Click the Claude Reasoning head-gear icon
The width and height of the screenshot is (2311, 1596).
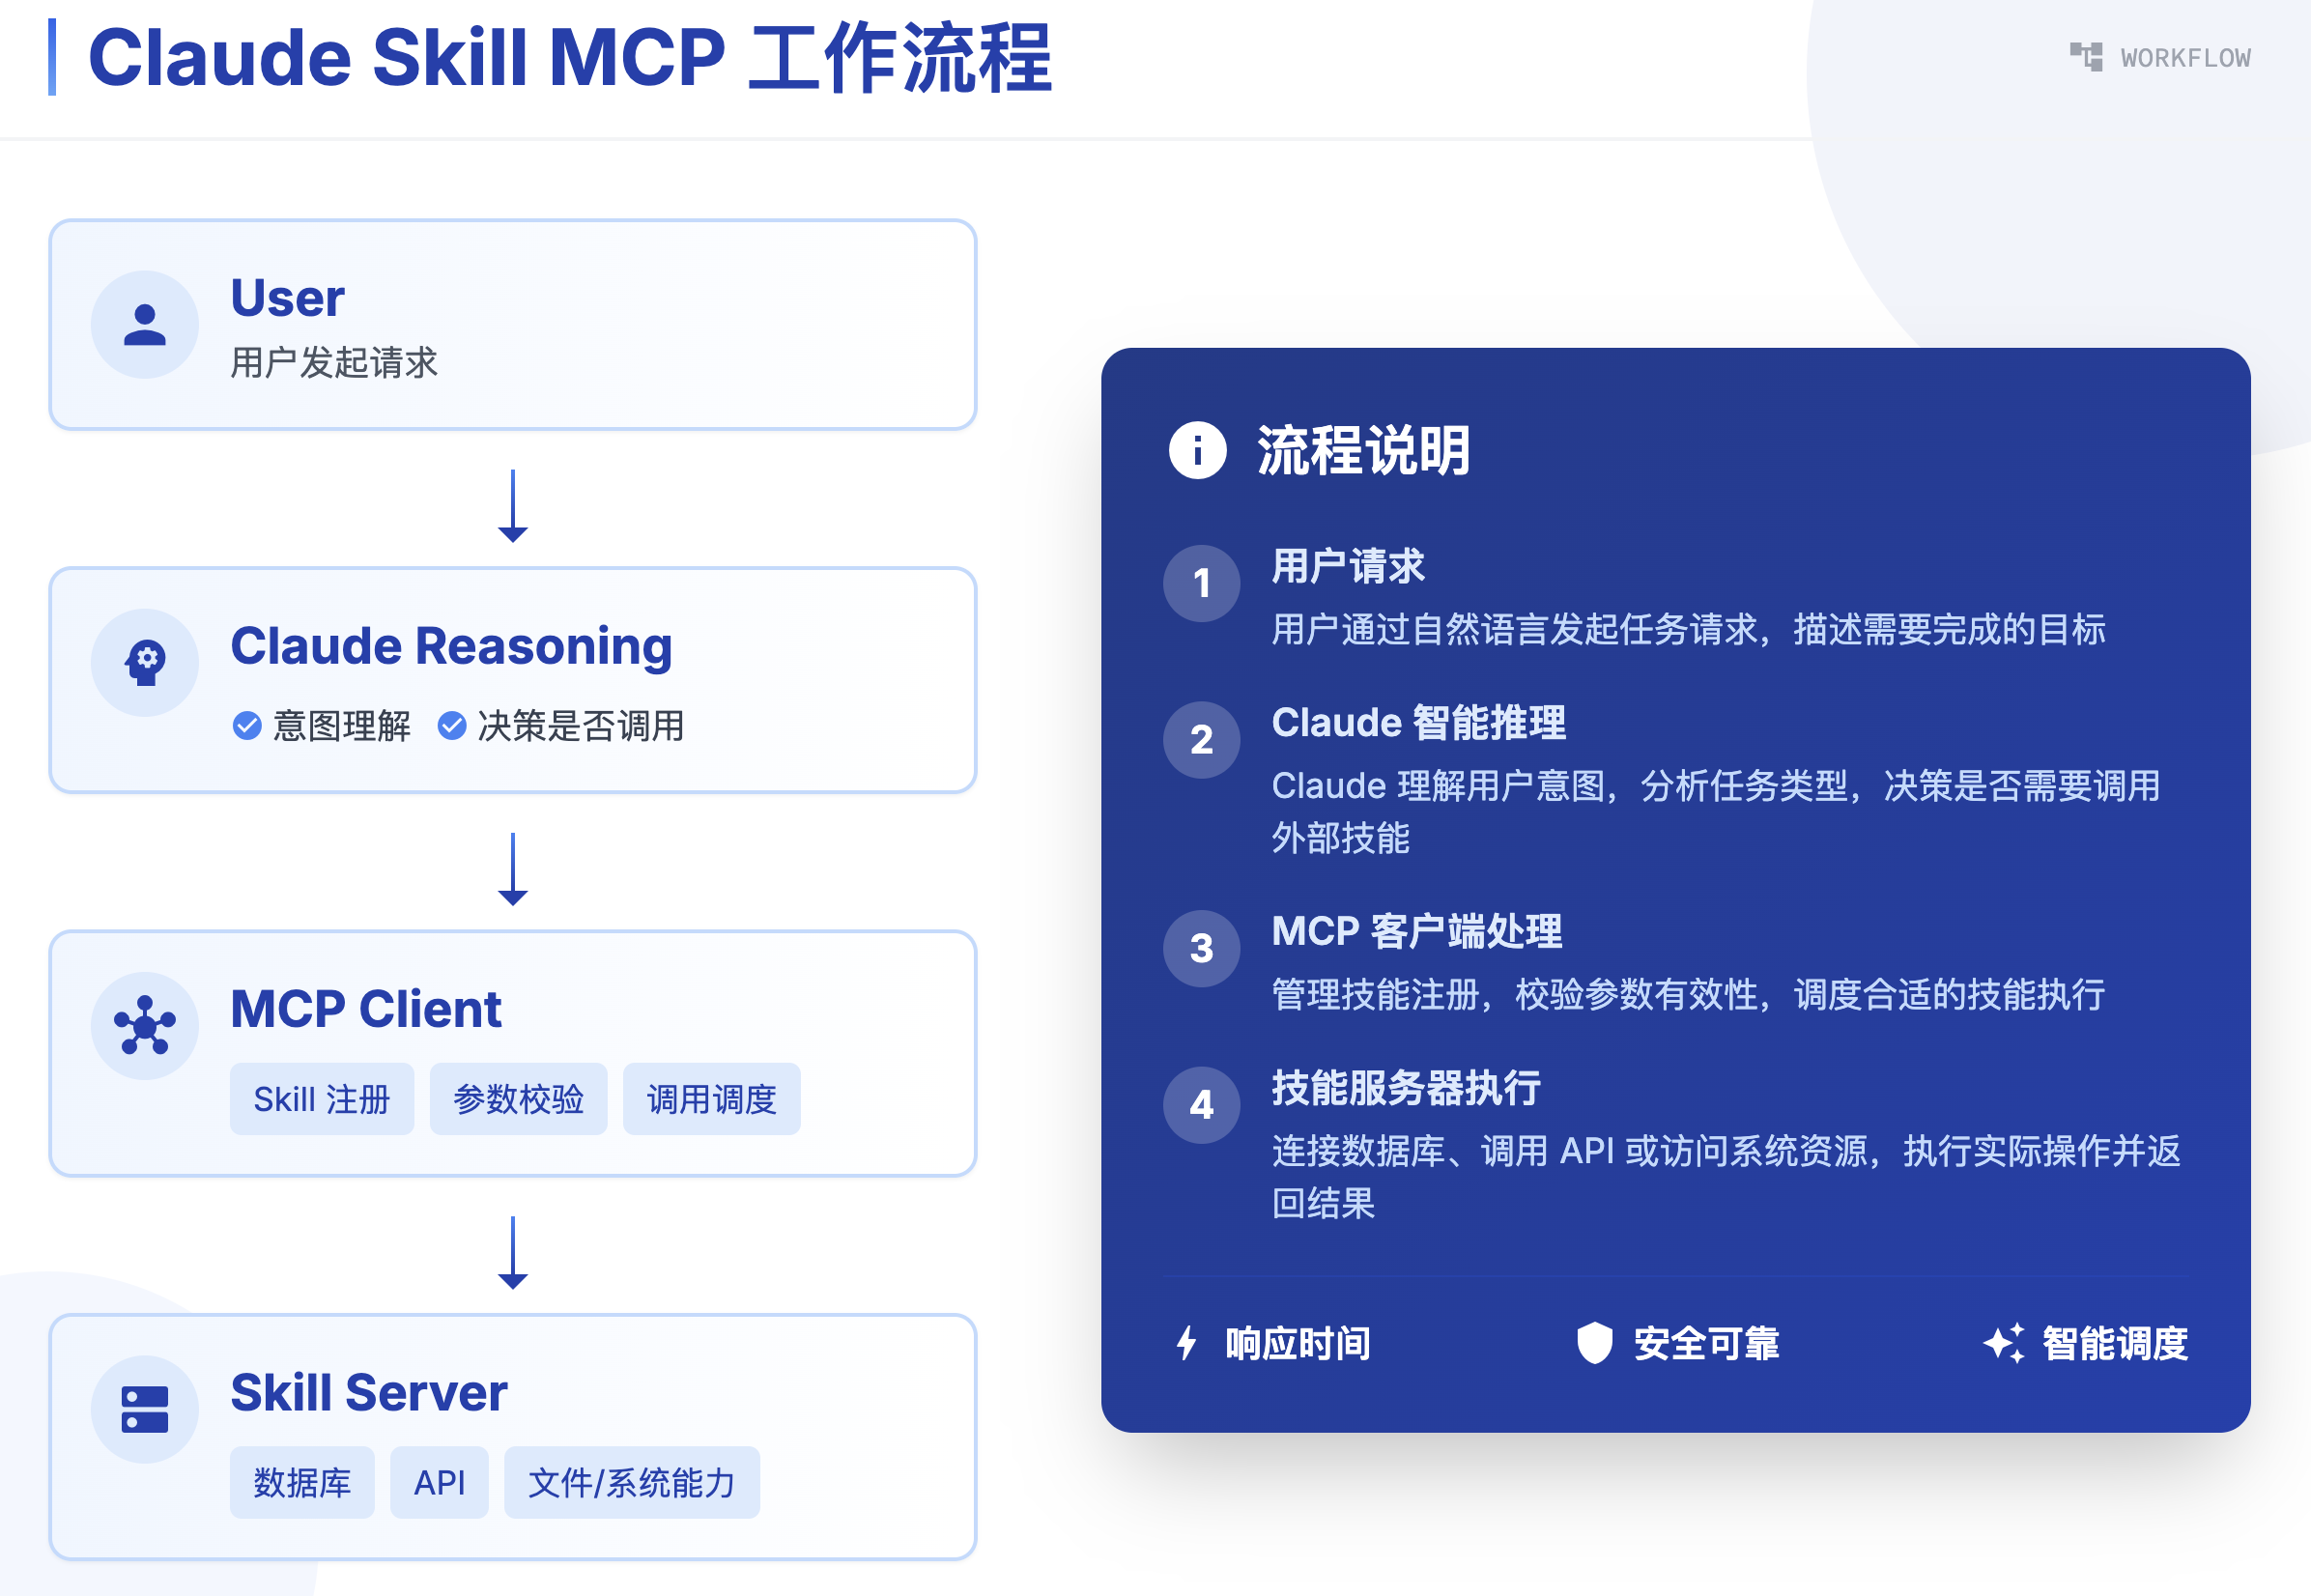point(145,662)
